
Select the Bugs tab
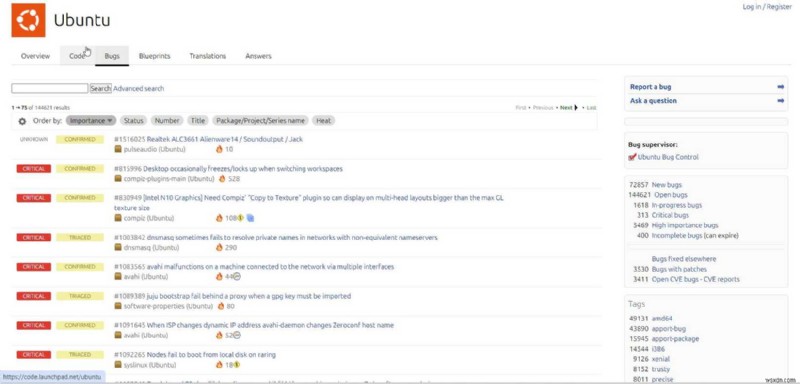(x=112, y=56)
